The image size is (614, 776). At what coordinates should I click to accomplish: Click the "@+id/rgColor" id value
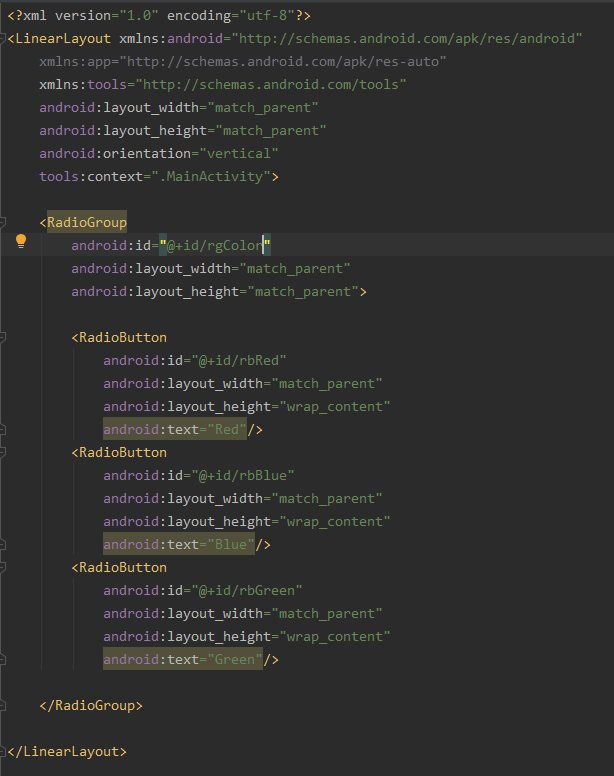coord(215,245)
